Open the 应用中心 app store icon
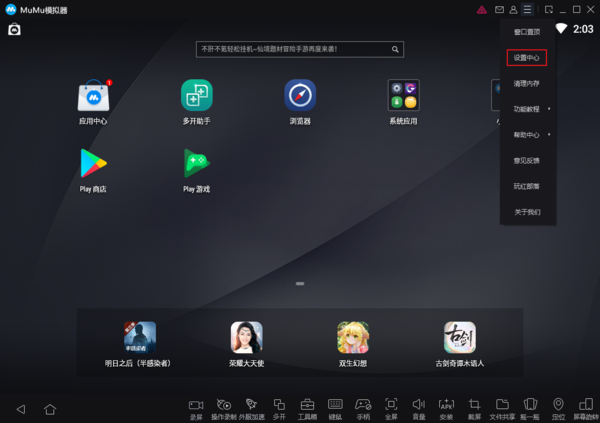 pos(93,97)
